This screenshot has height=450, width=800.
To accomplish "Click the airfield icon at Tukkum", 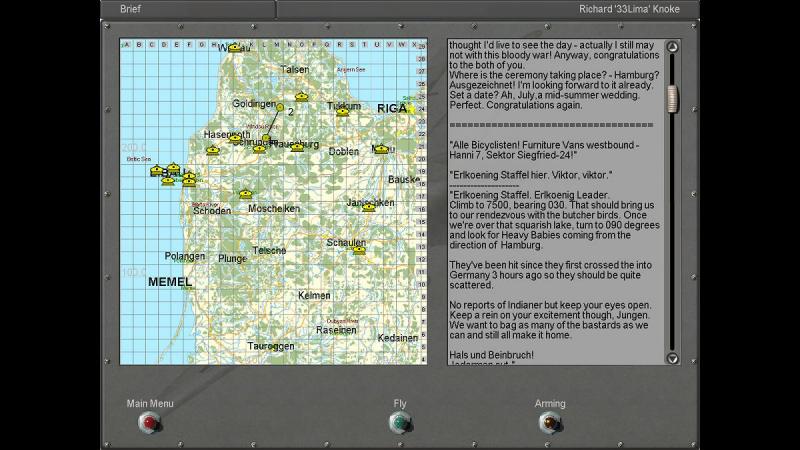I will (342, 111).
